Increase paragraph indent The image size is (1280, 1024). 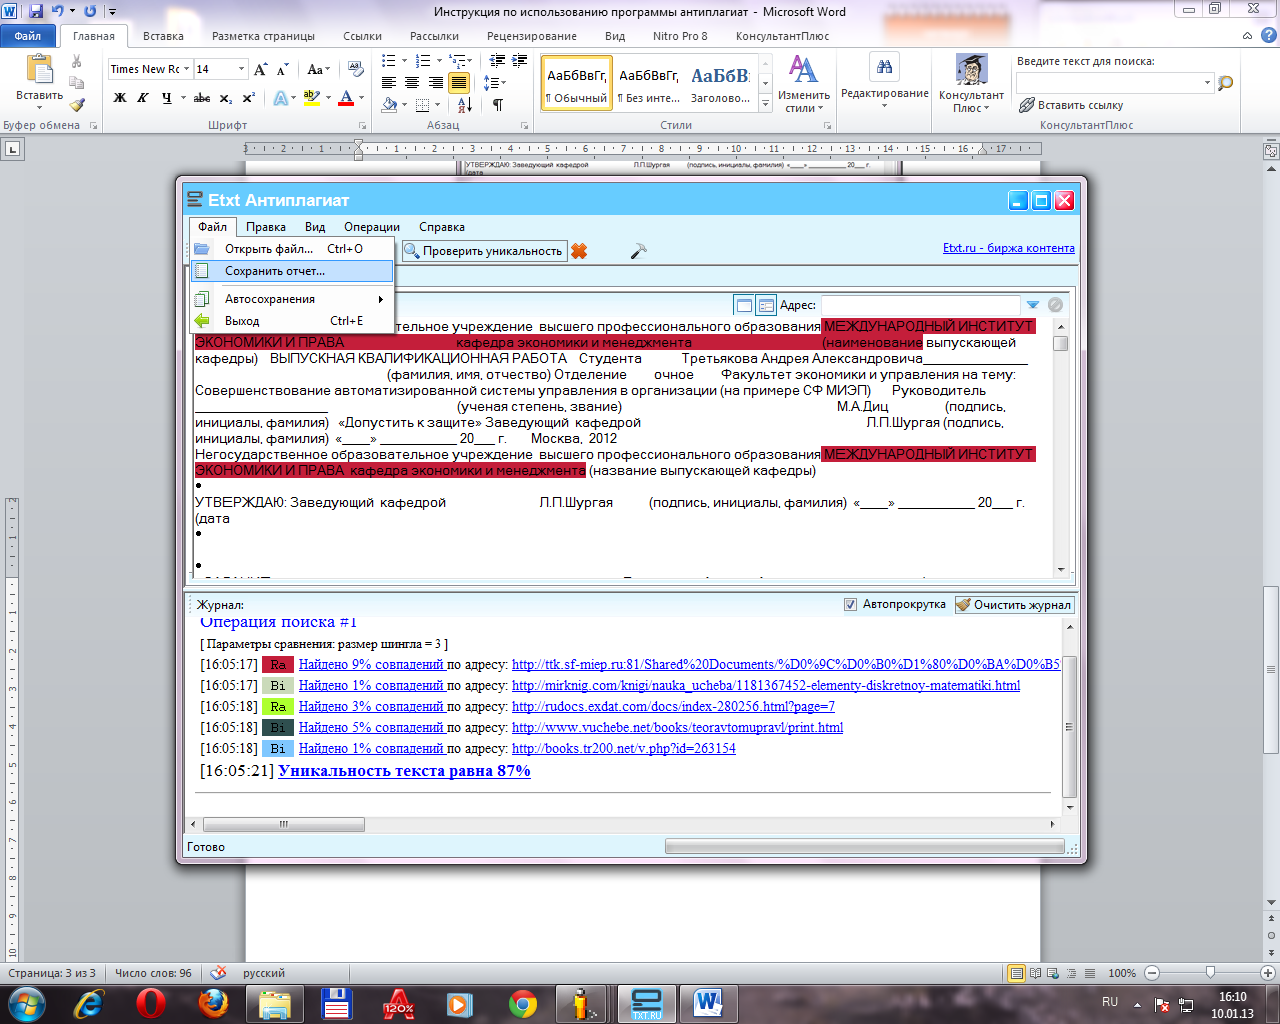click(x=520, y=61)
